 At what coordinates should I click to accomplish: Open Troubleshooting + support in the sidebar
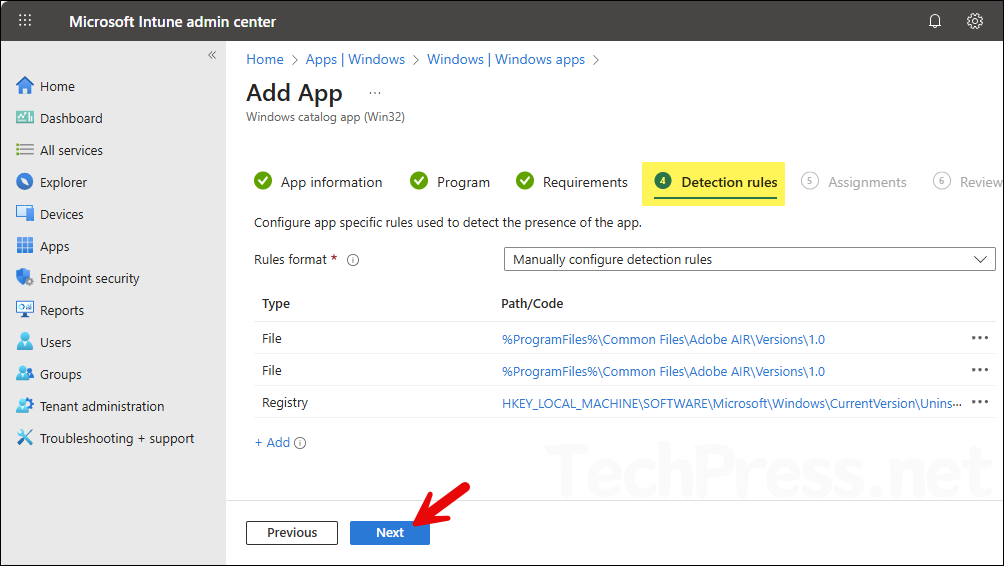tap(117, 439)
